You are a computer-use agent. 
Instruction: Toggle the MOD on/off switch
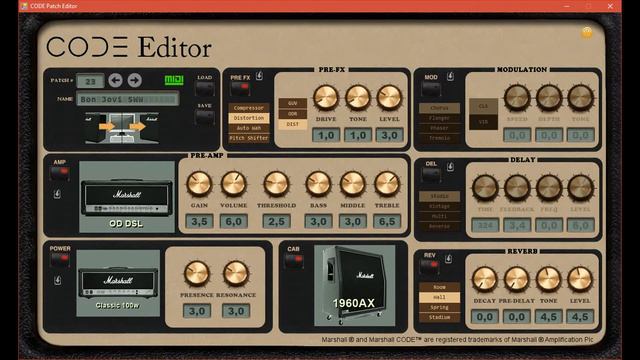coord(431,89)
